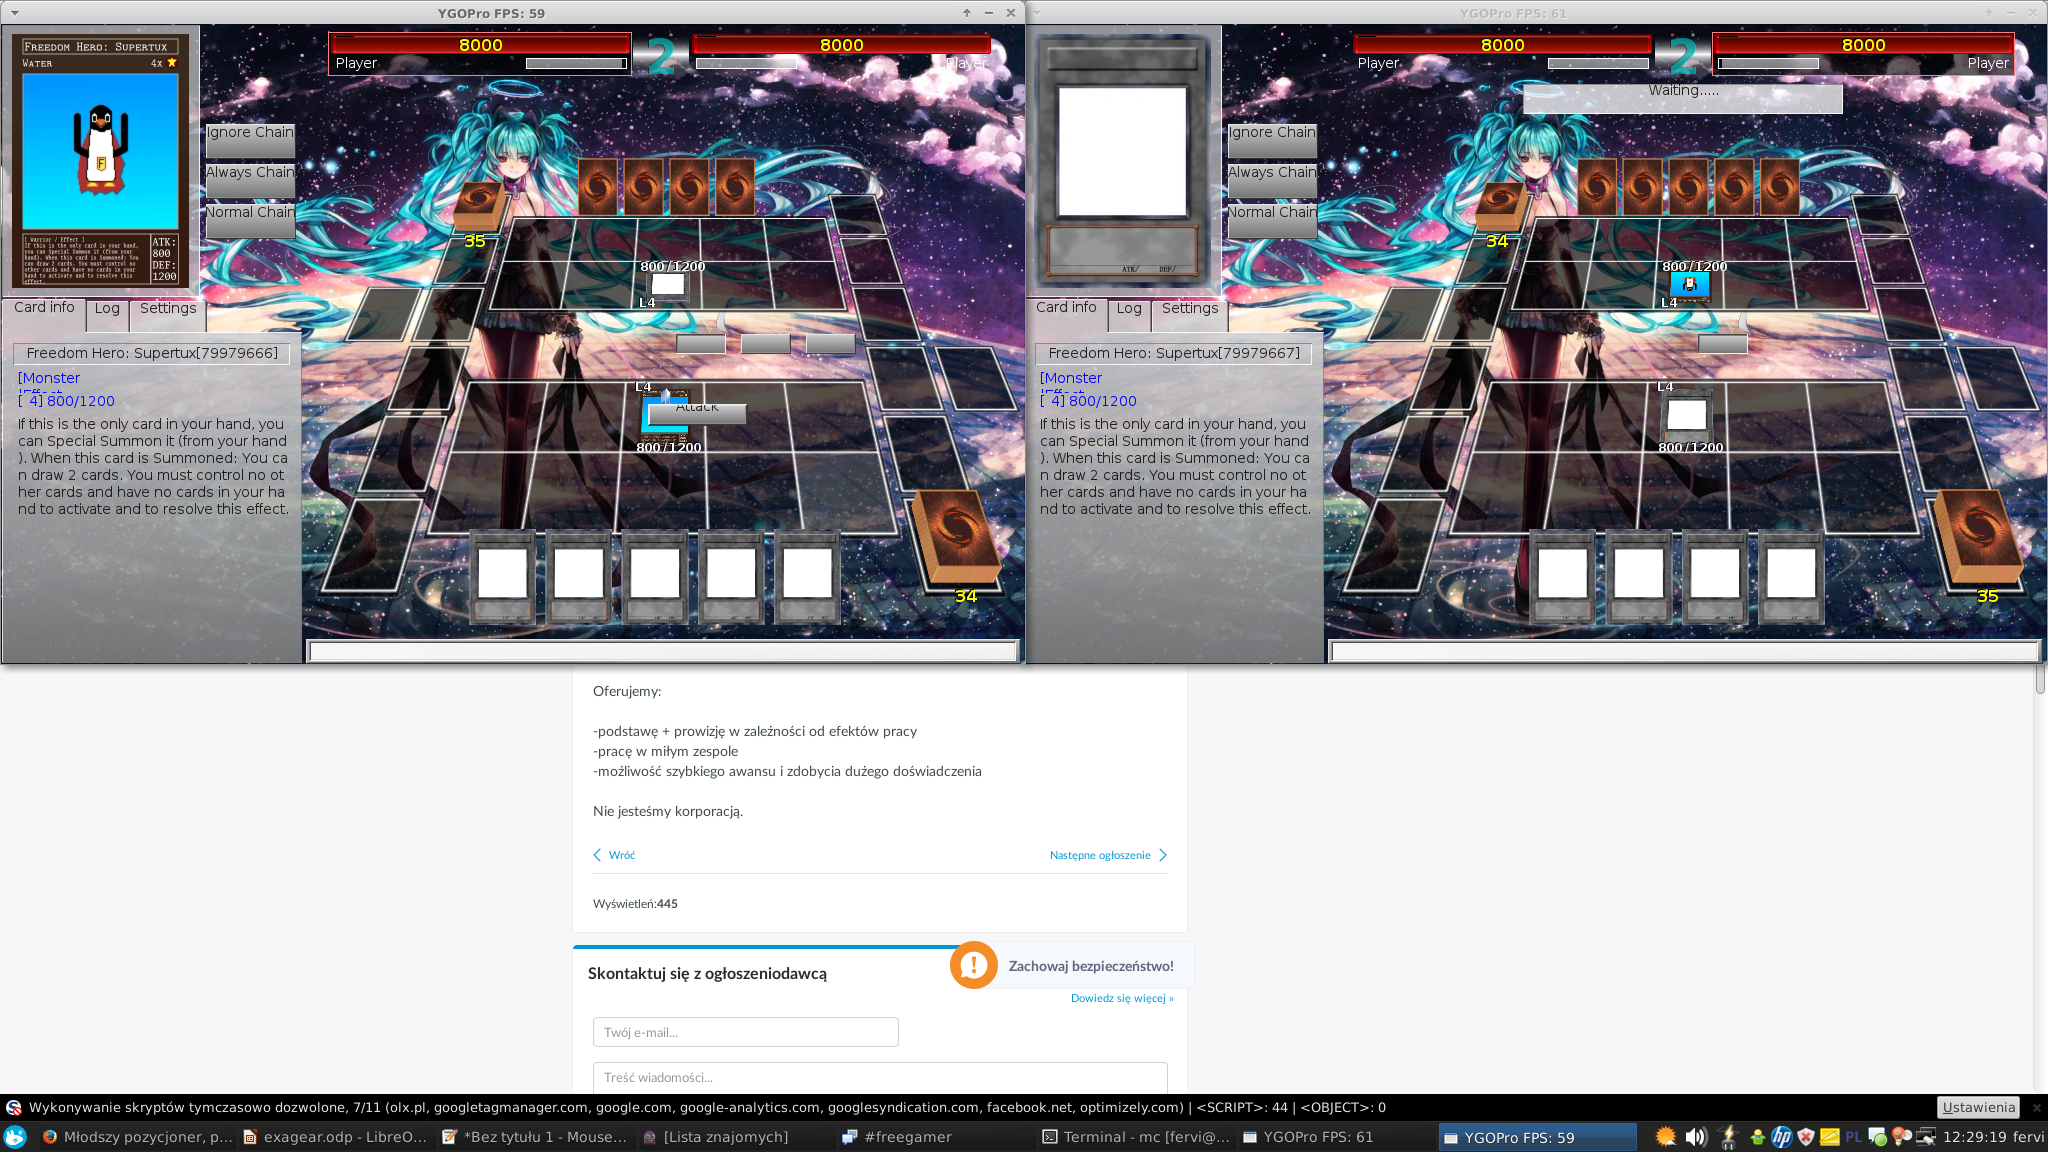This screenshot has width=2048, height=1152.
Task: Toggle Always Chain in left YGOPro window
Action: [x=250, y=181]
